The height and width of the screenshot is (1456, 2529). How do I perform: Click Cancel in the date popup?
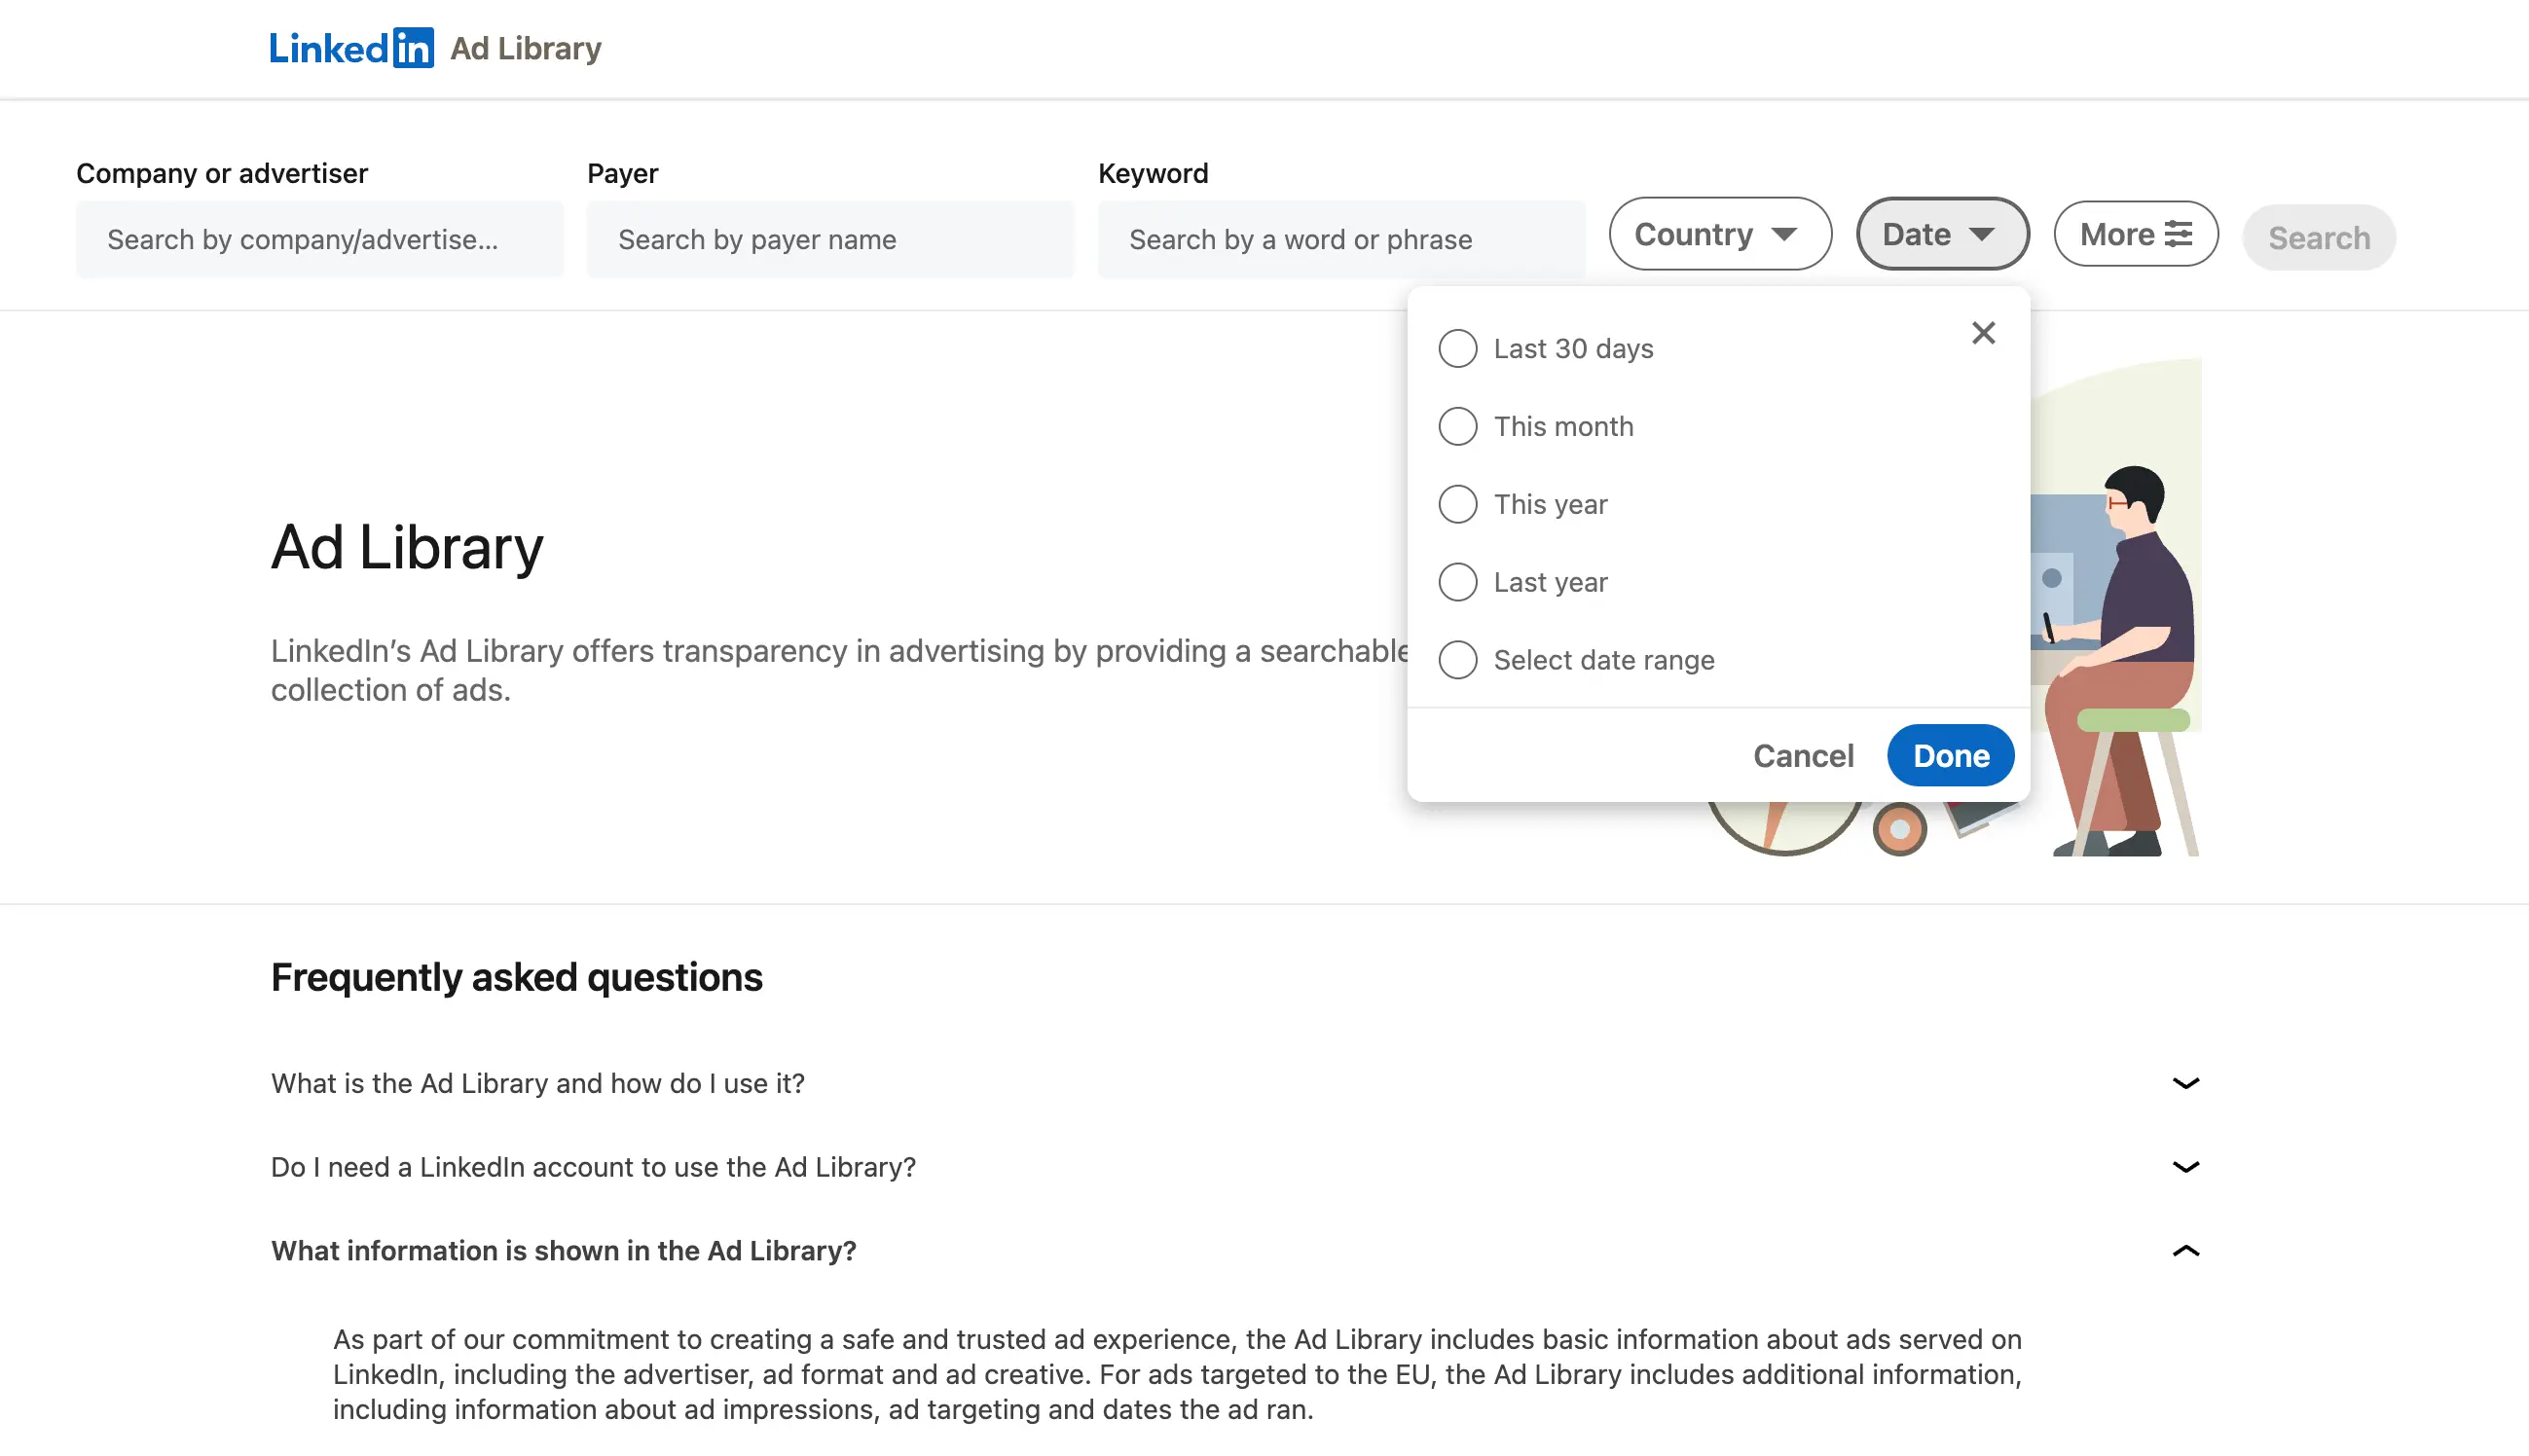coord(1803,756)
